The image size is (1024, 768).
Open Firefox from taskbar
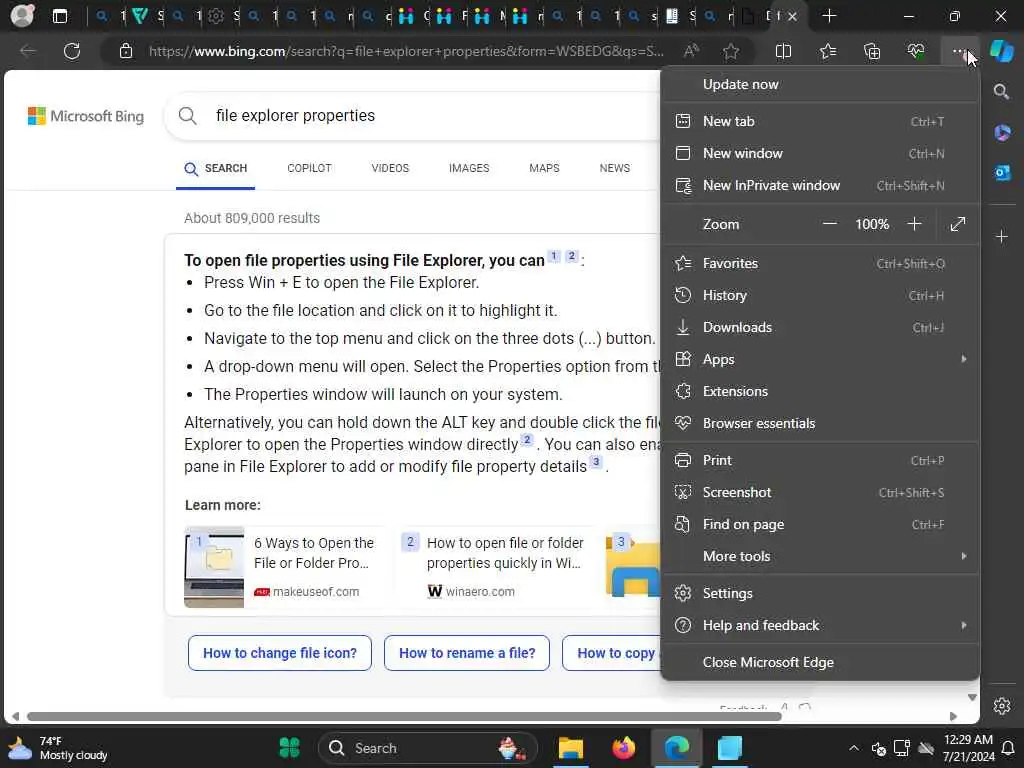click(624, 748)
